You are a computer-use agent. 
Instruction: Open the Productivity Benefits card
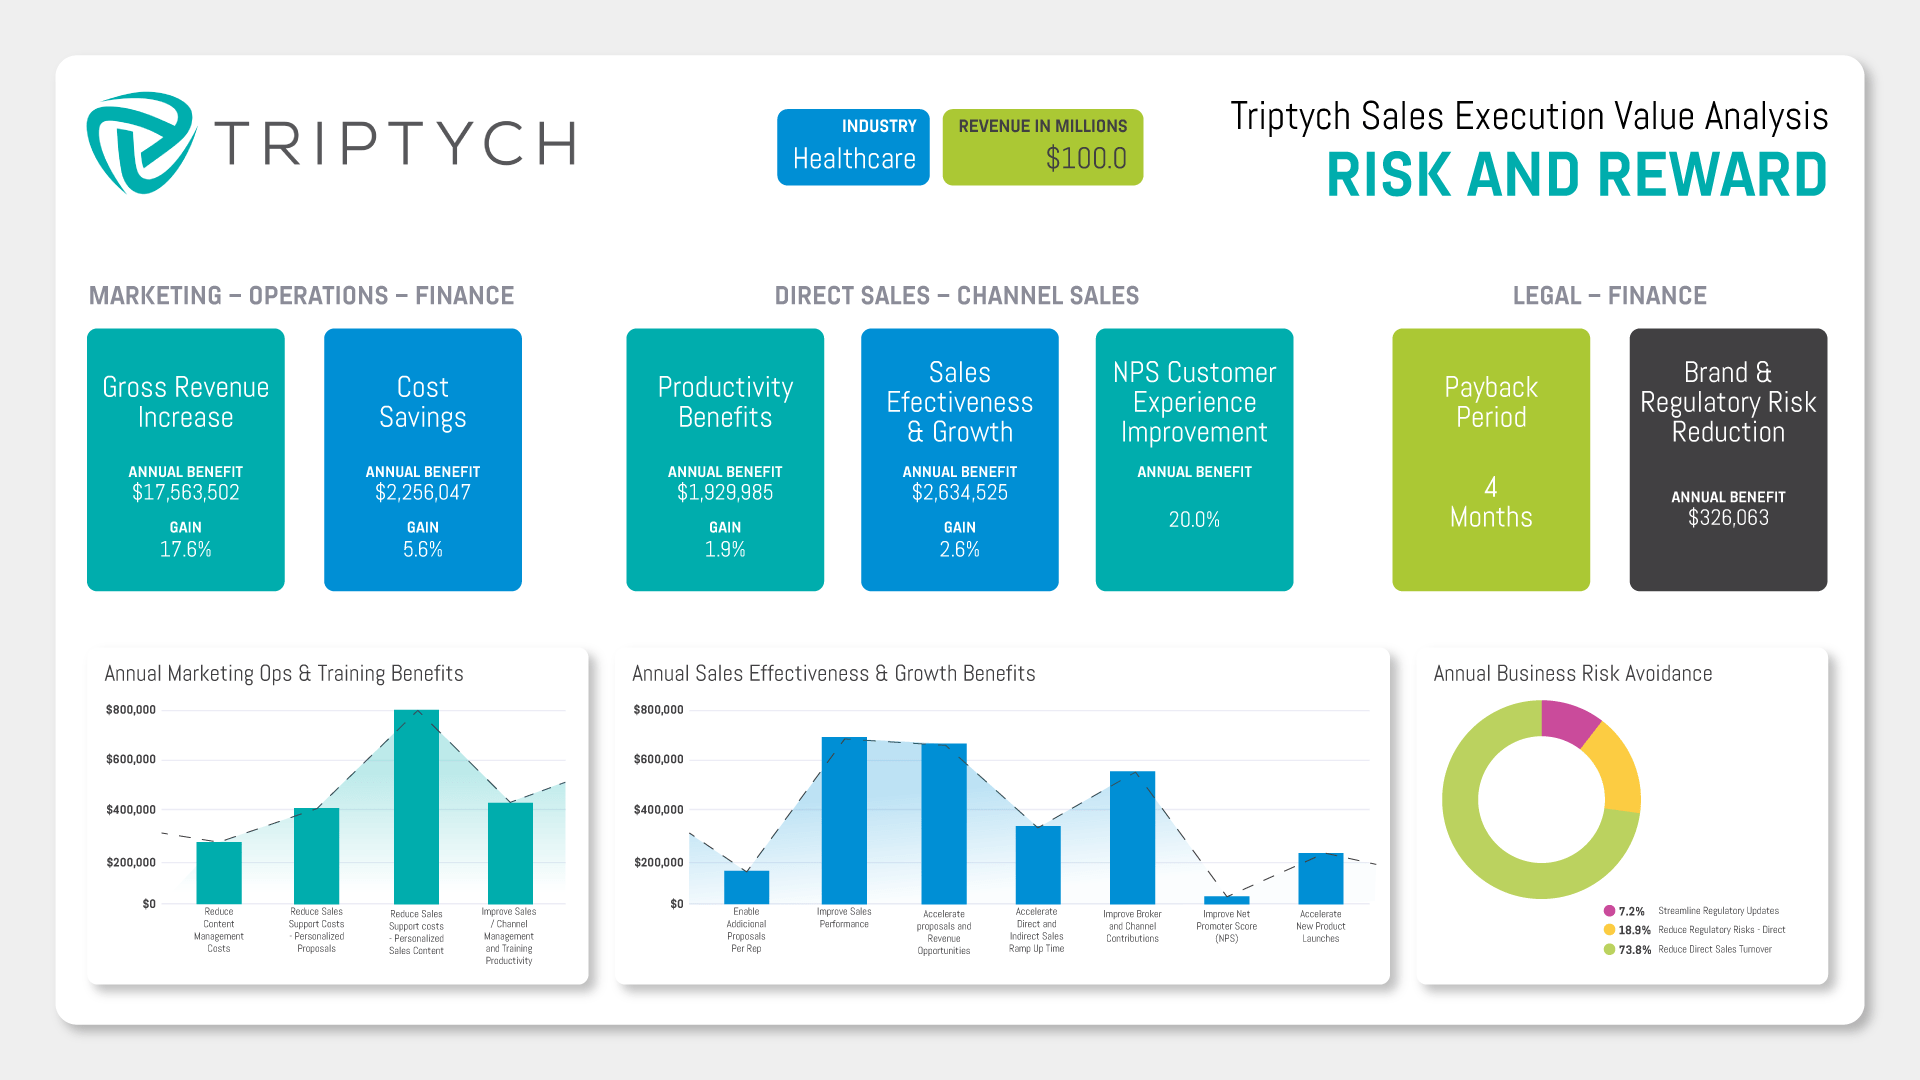pos(724,459)
